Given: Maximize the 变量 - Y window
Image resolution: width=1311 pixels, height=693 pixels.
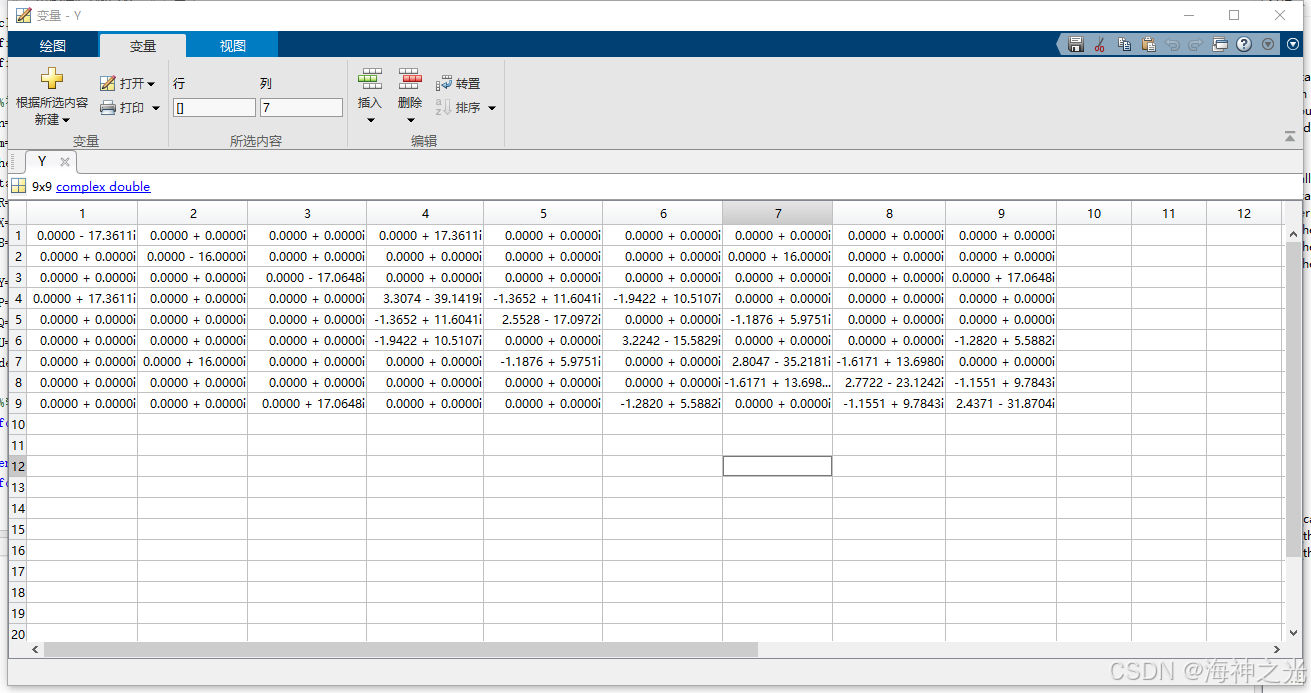Looking at the screenshot, I should coord(1234,15).
